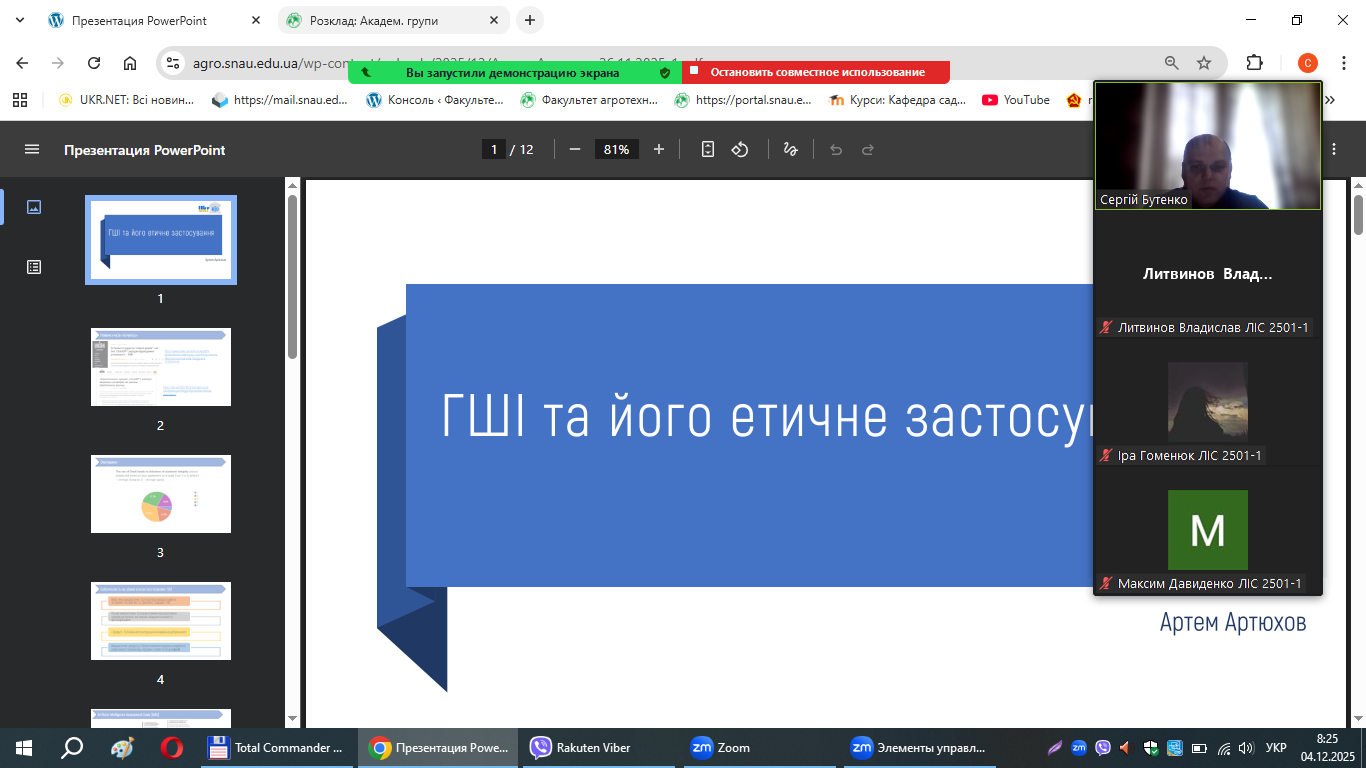This screenshot has height=768, width=1366.
Task: Select slide 3 thumbnail with pie chart
Action: pyautogui.click(x=161, y=494)
